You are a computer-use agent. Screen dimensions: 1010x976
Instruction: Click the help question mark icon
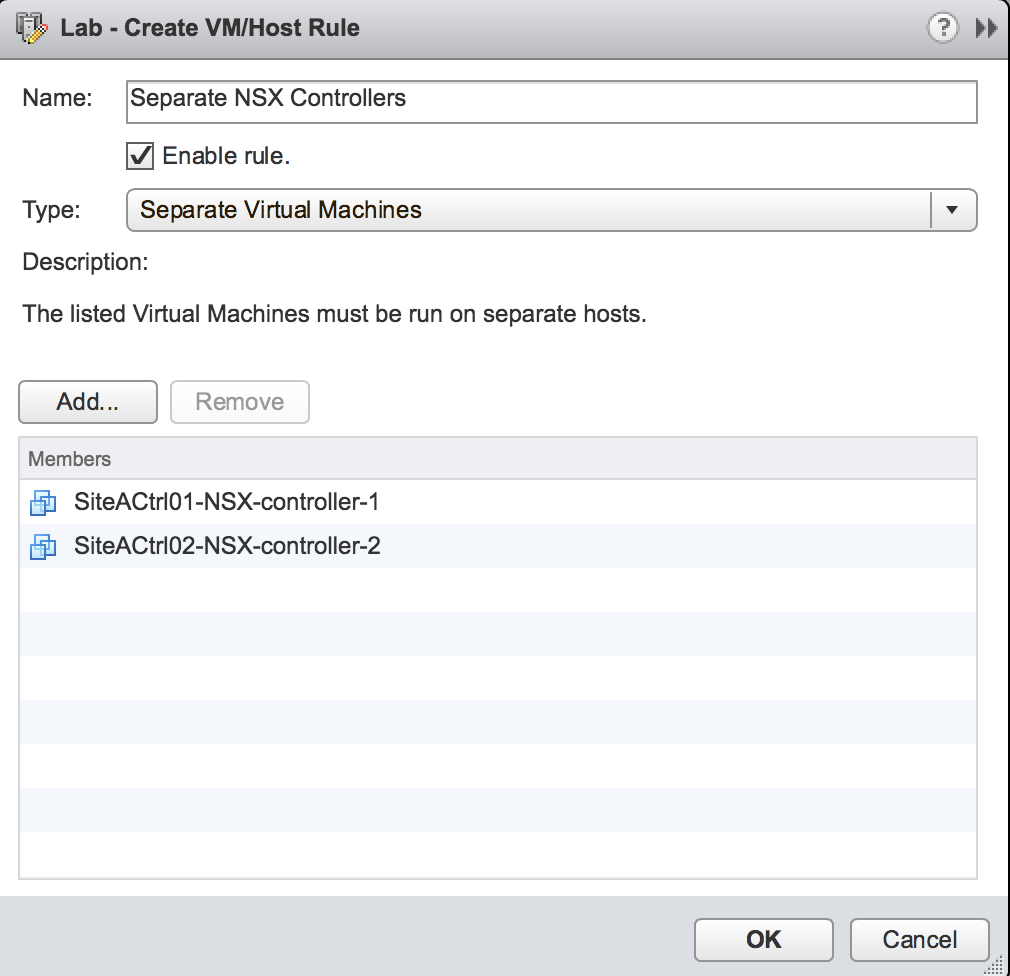[x=942, y=28]
